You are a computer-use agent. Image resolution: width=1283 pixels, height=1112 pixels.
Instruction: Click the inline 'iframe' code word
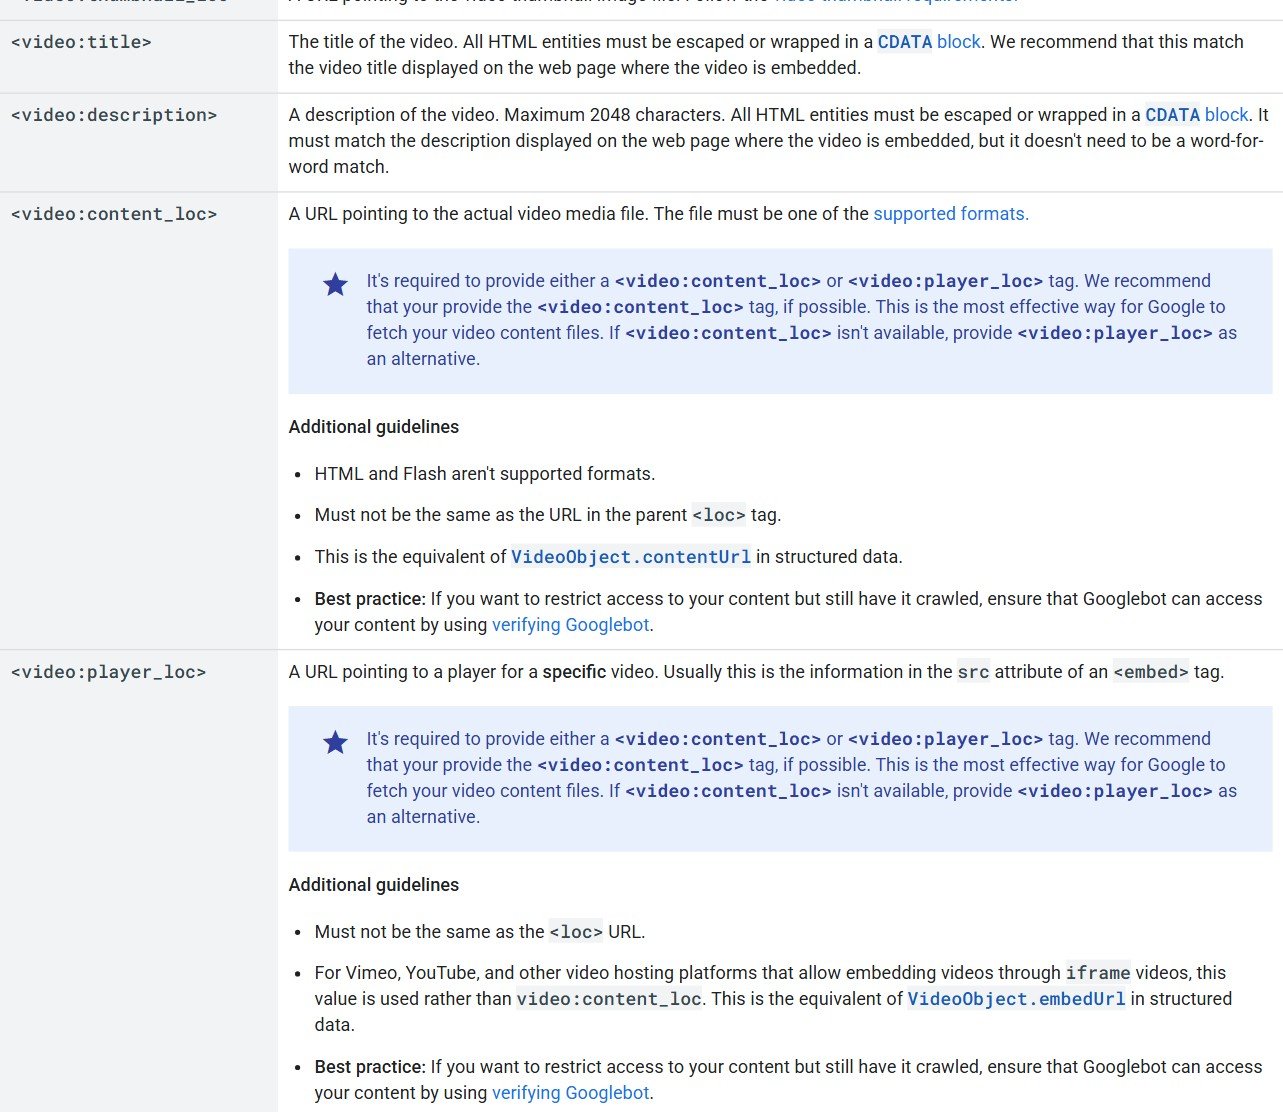(1098, 973)
